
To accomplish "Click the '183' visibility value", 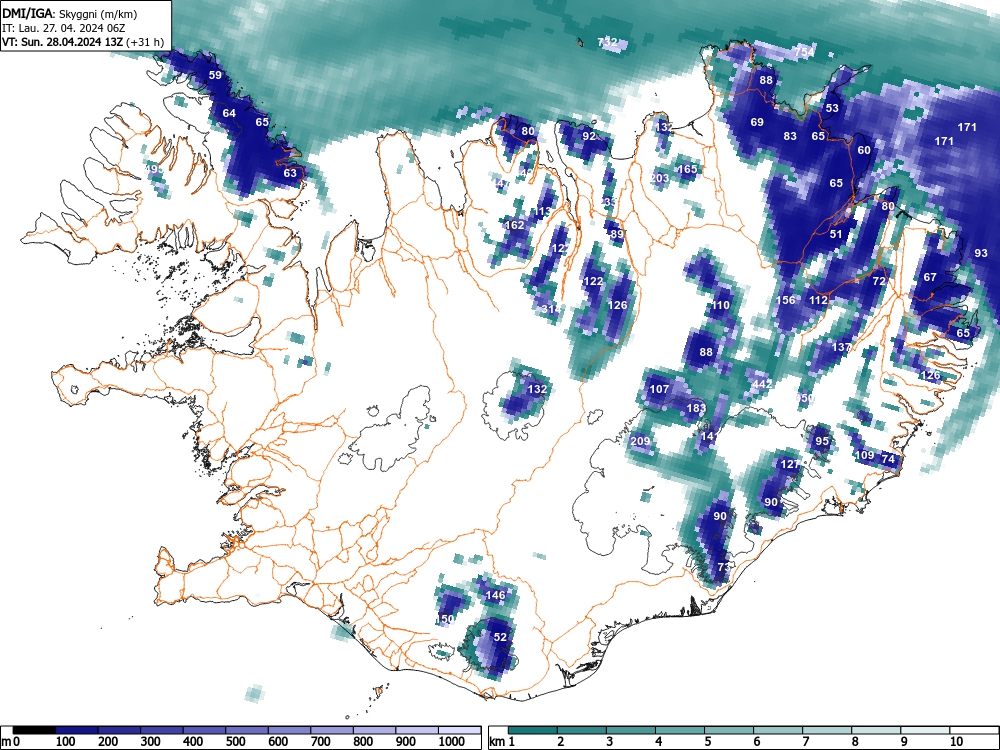I will [696, 408].
